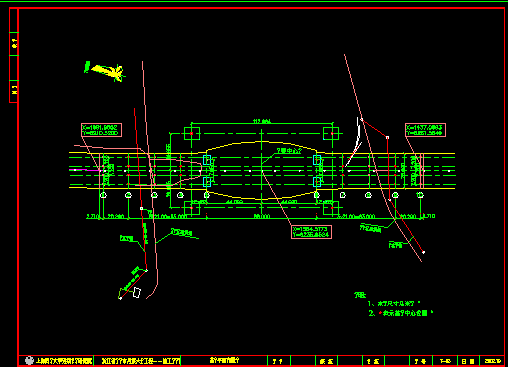Select the green boxed label left of the red line
Screen dimensions: 508x367
coord(127,238)
